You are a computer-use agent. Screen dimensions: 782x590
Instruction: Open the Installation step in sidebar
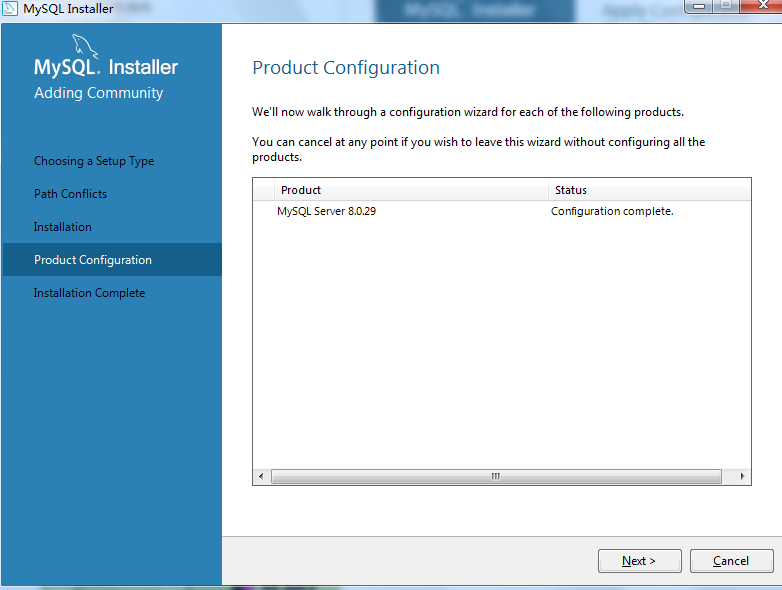[x=63, y=227]
